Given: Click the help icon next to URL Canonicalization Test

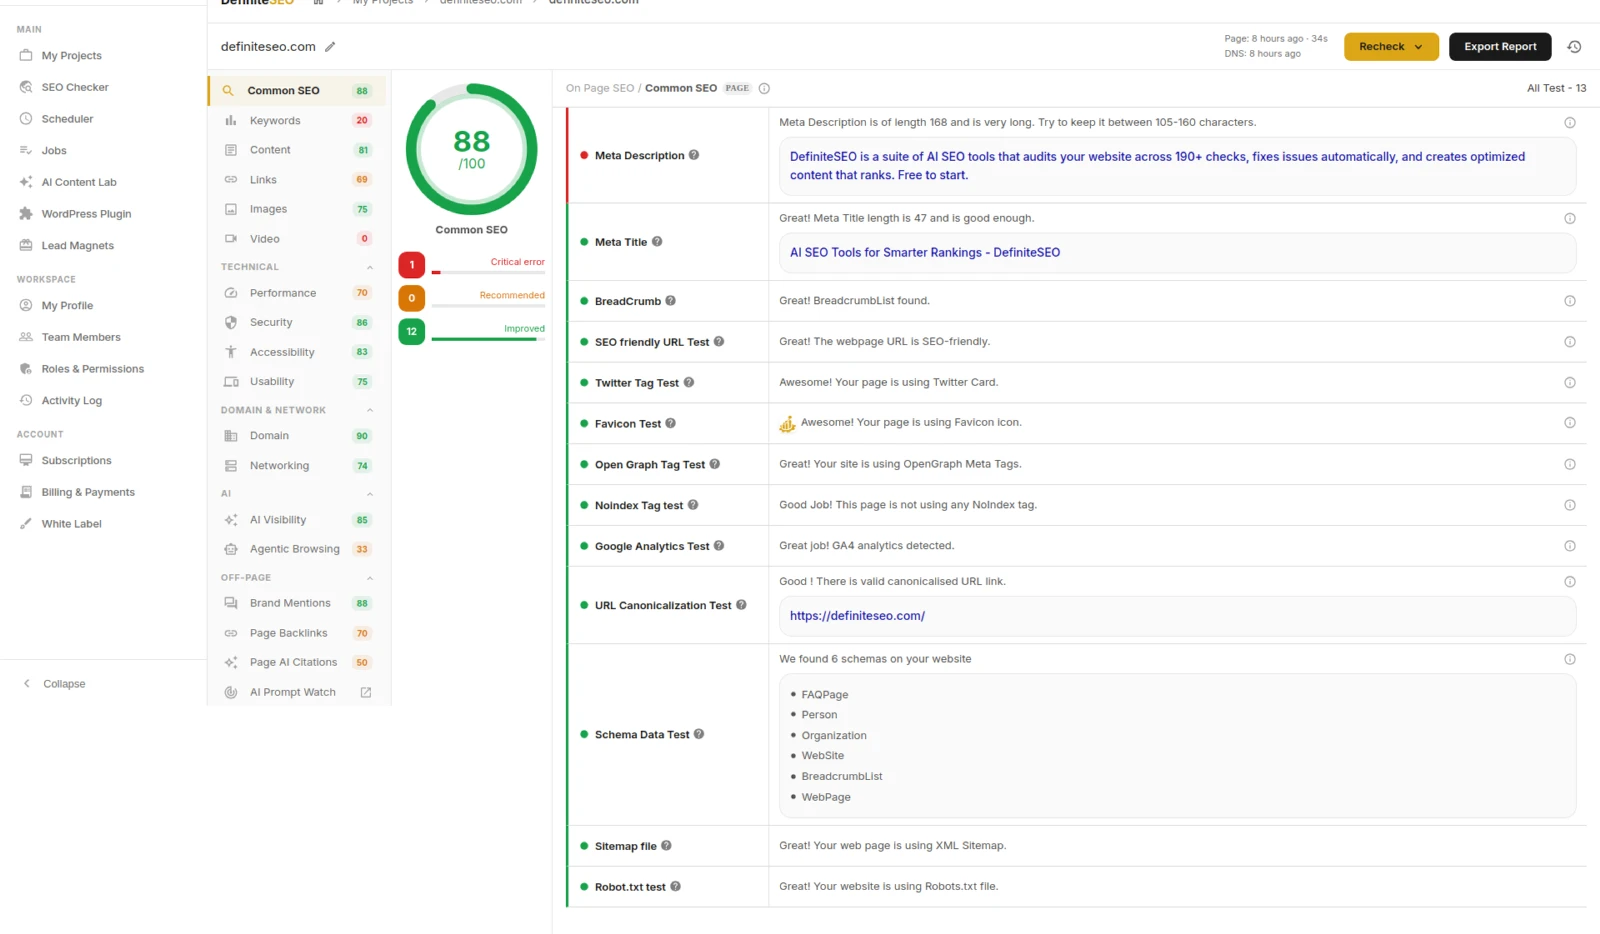Looking at the screenshot, I should (741, 605).
